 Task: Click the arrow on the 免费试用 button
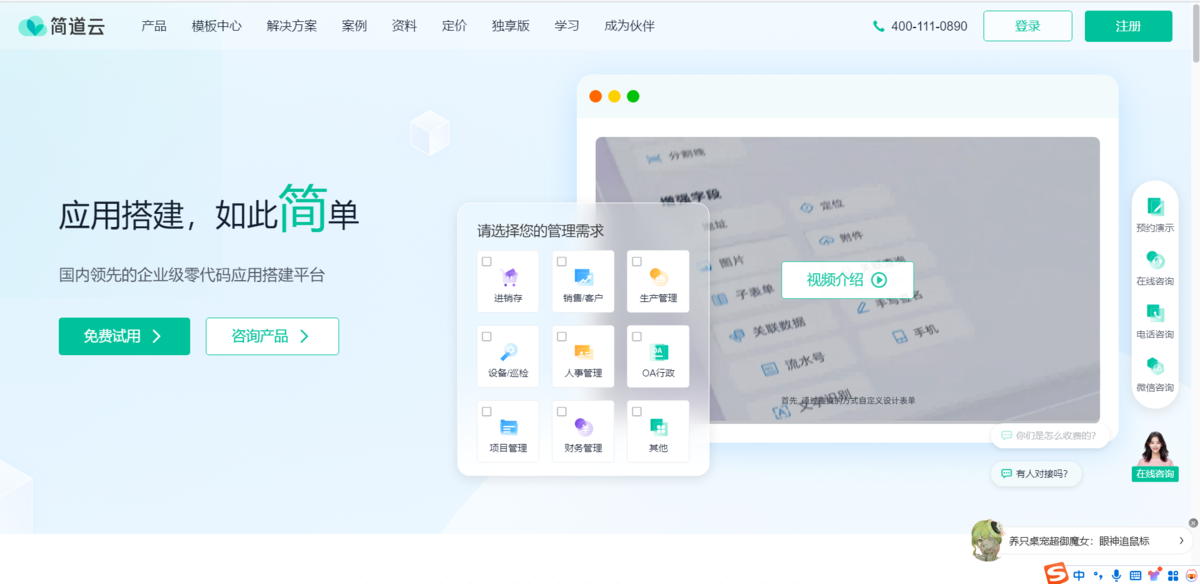point(156,337)
